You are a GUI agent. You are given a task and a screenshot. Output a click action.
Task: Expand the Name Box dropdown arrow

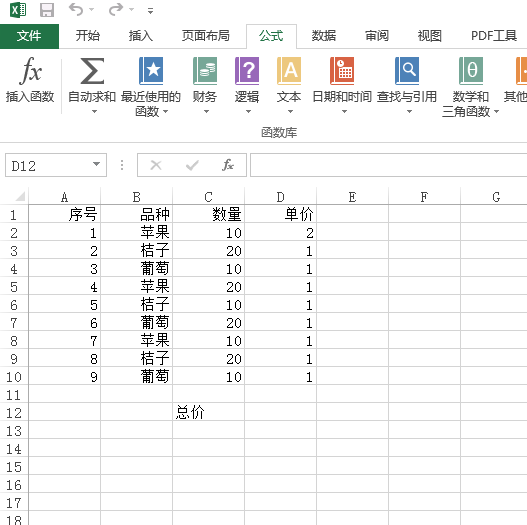click(x=96, y=164)
